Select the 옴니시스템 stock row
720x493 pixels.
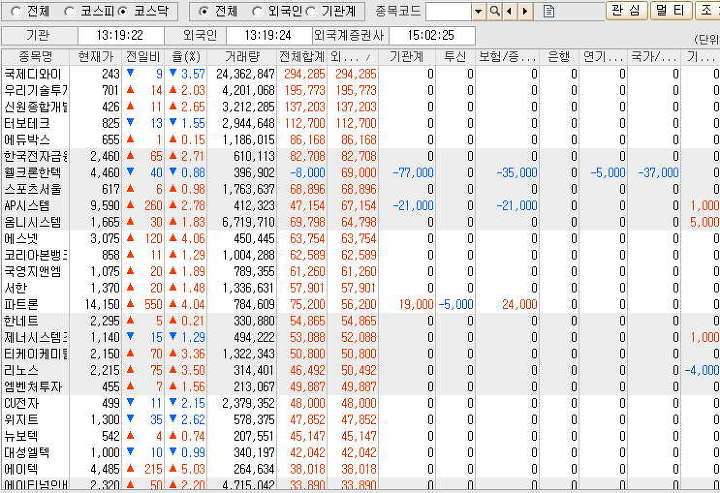tap(360, 222)
